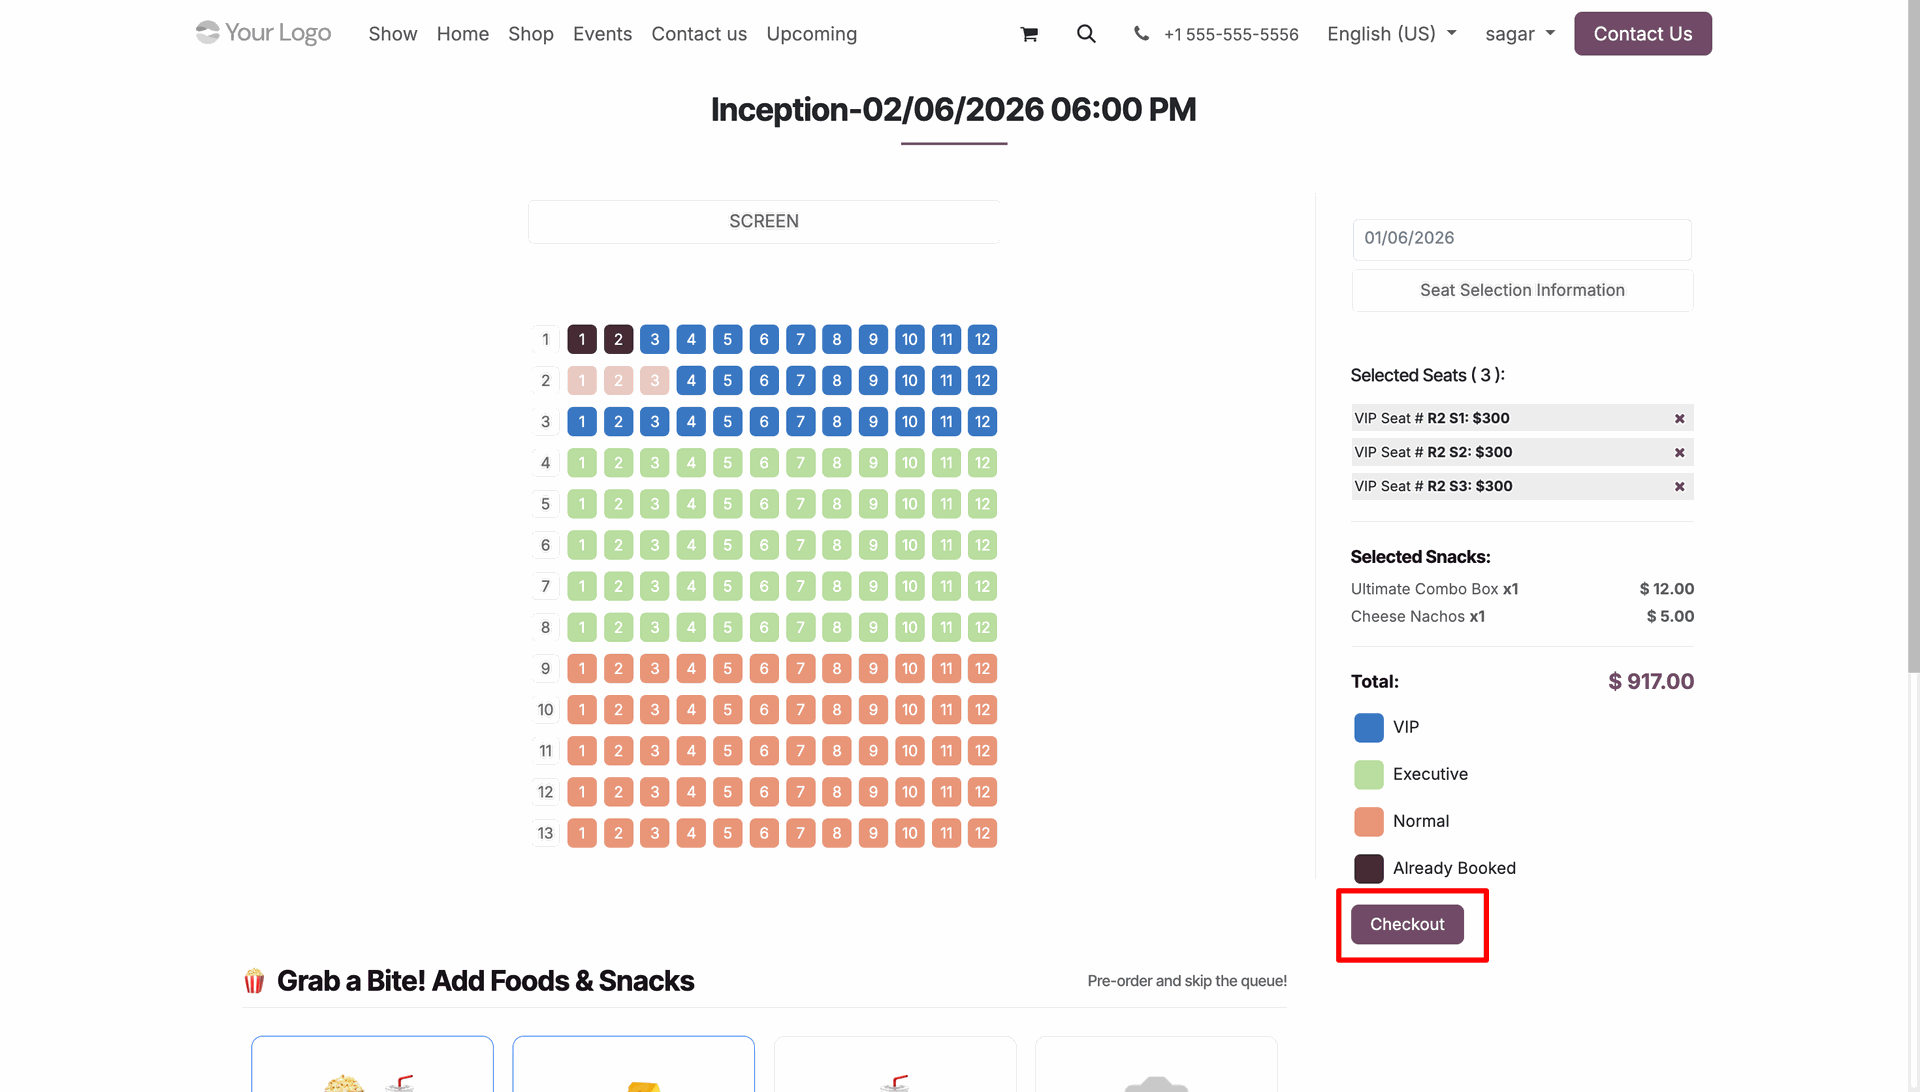The height and width of the screenshot is (1092, 1920).
Task: Open the Shop page
Action: [531, 34]
